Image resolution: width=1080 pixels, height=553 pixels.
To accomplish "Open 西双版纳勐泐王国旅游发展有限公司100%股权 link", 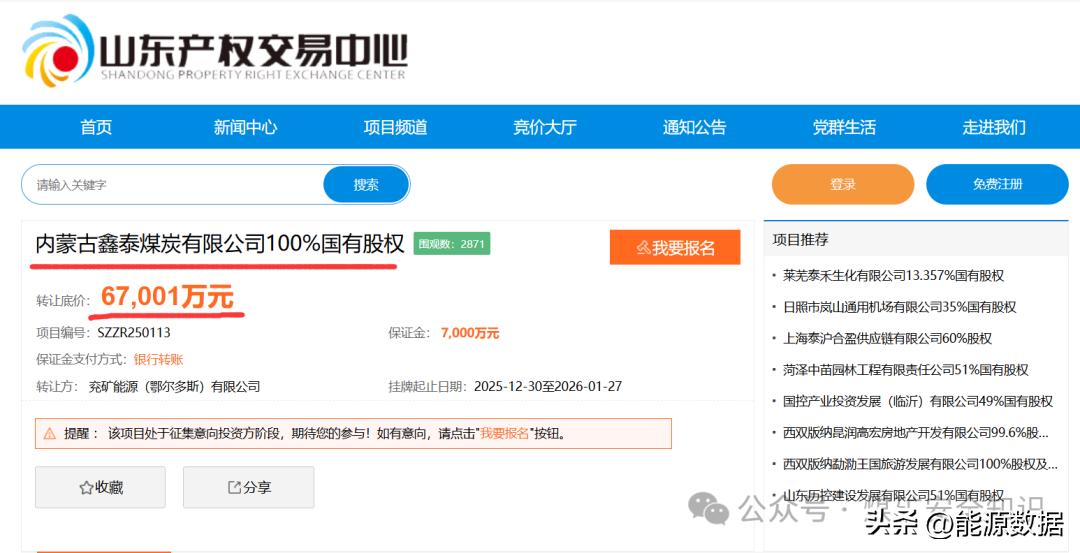I will 920,464.
